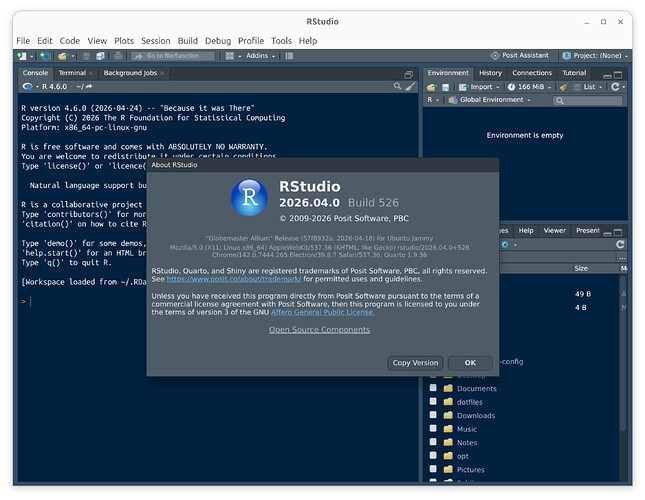Switch to the History tab
Viewport: 645px width, 500px height.
[x=490, y=73]
